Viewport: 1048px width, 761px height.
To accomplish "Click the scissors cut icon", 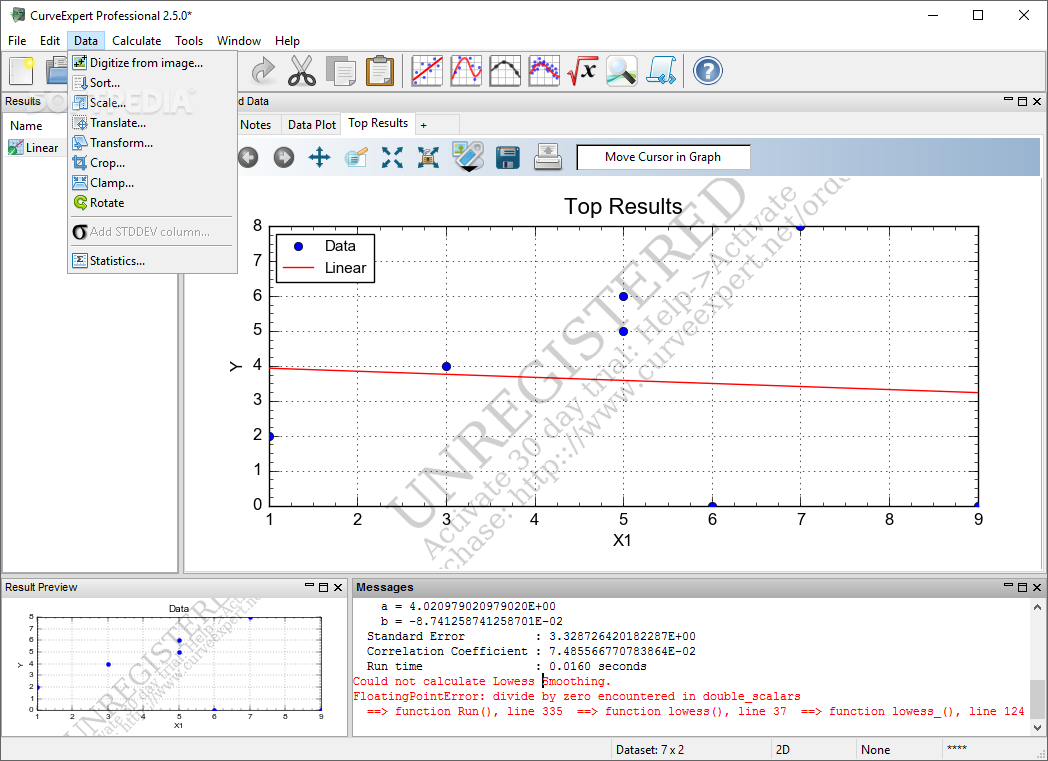I will [x=302, y=71].
